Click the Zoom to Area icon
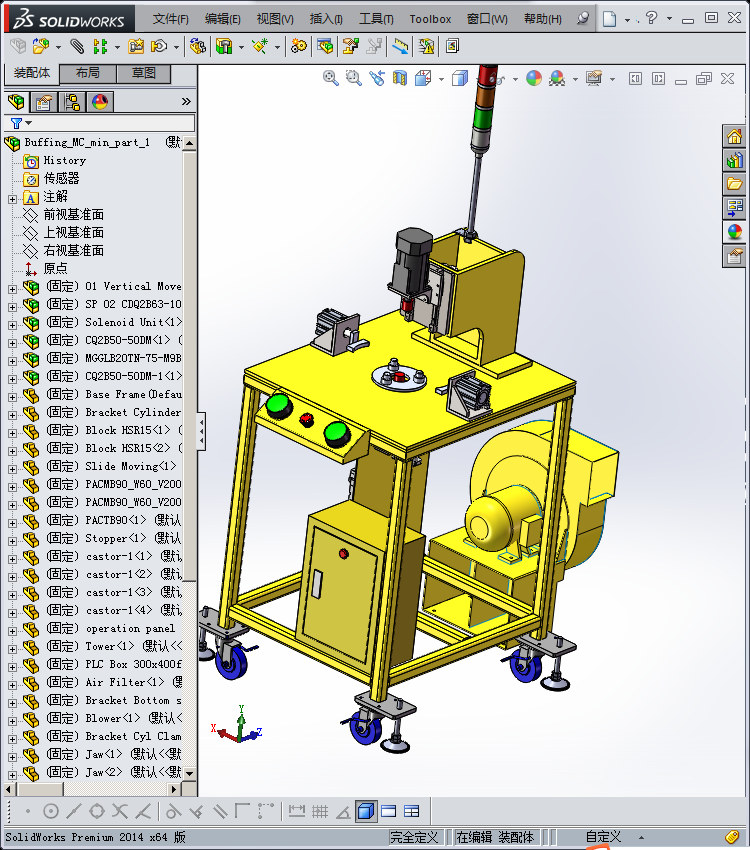The height and width of the screenshot is (850, 750). tap(354, 79)
